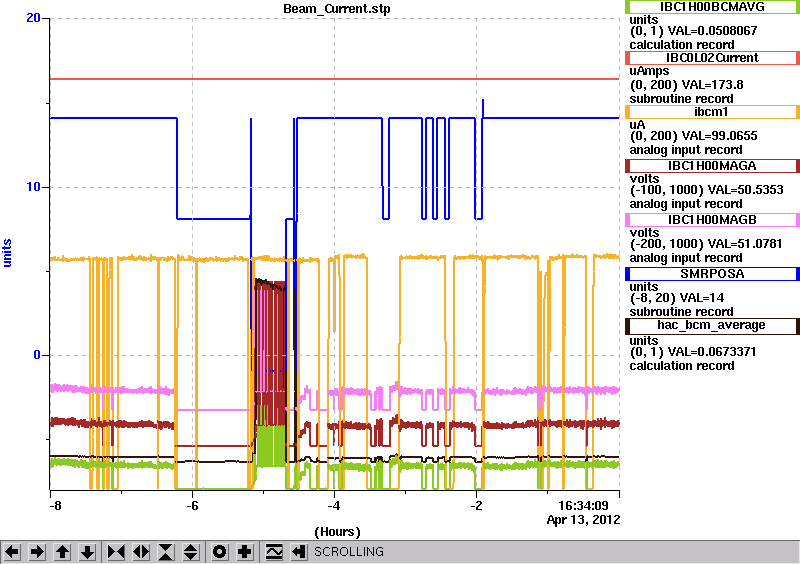This screenshot has height=564, width=800.
Task: Click the auto-scroll arrow-to-bar icon
Action: 299,552
